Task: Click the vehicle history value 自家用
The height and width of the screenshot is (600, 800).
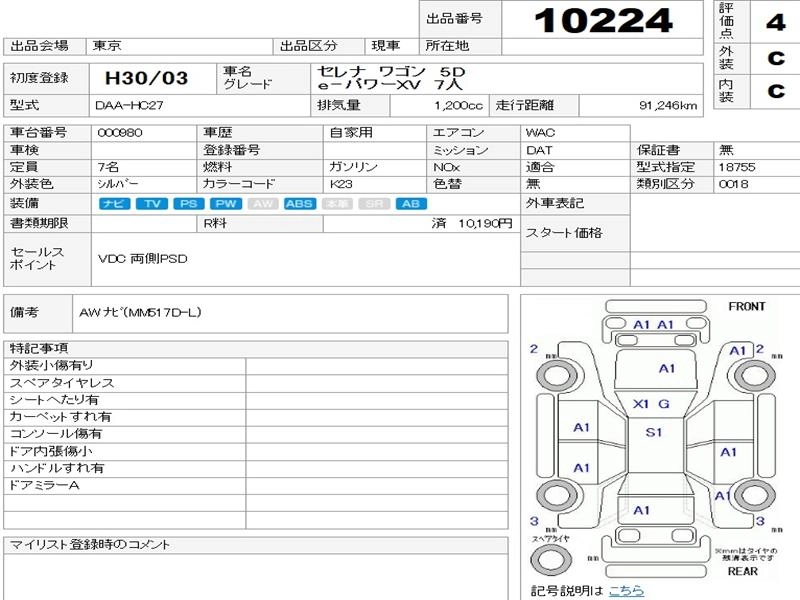Action: pyautogui.click(x=351, y=133)
